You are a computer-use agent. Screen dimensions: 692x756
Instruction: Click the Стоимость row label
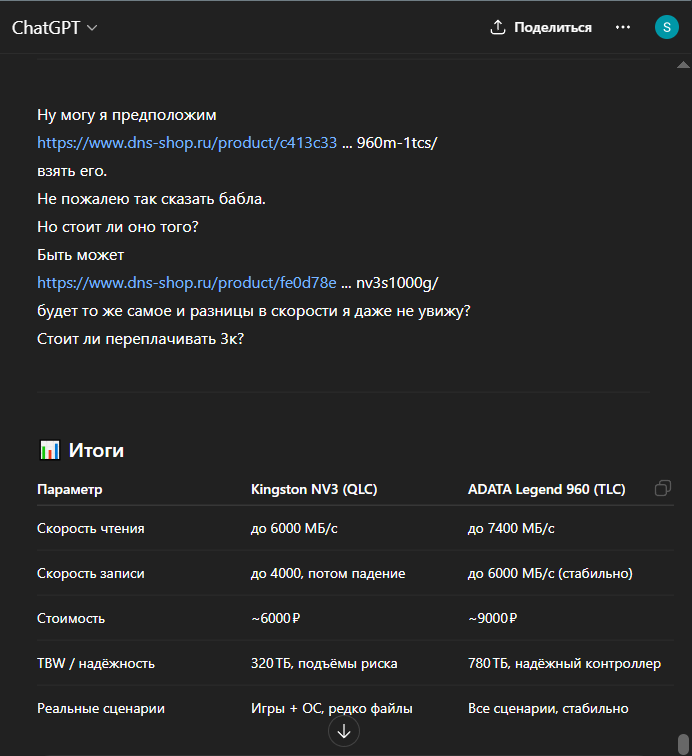(x=71, y=618)
